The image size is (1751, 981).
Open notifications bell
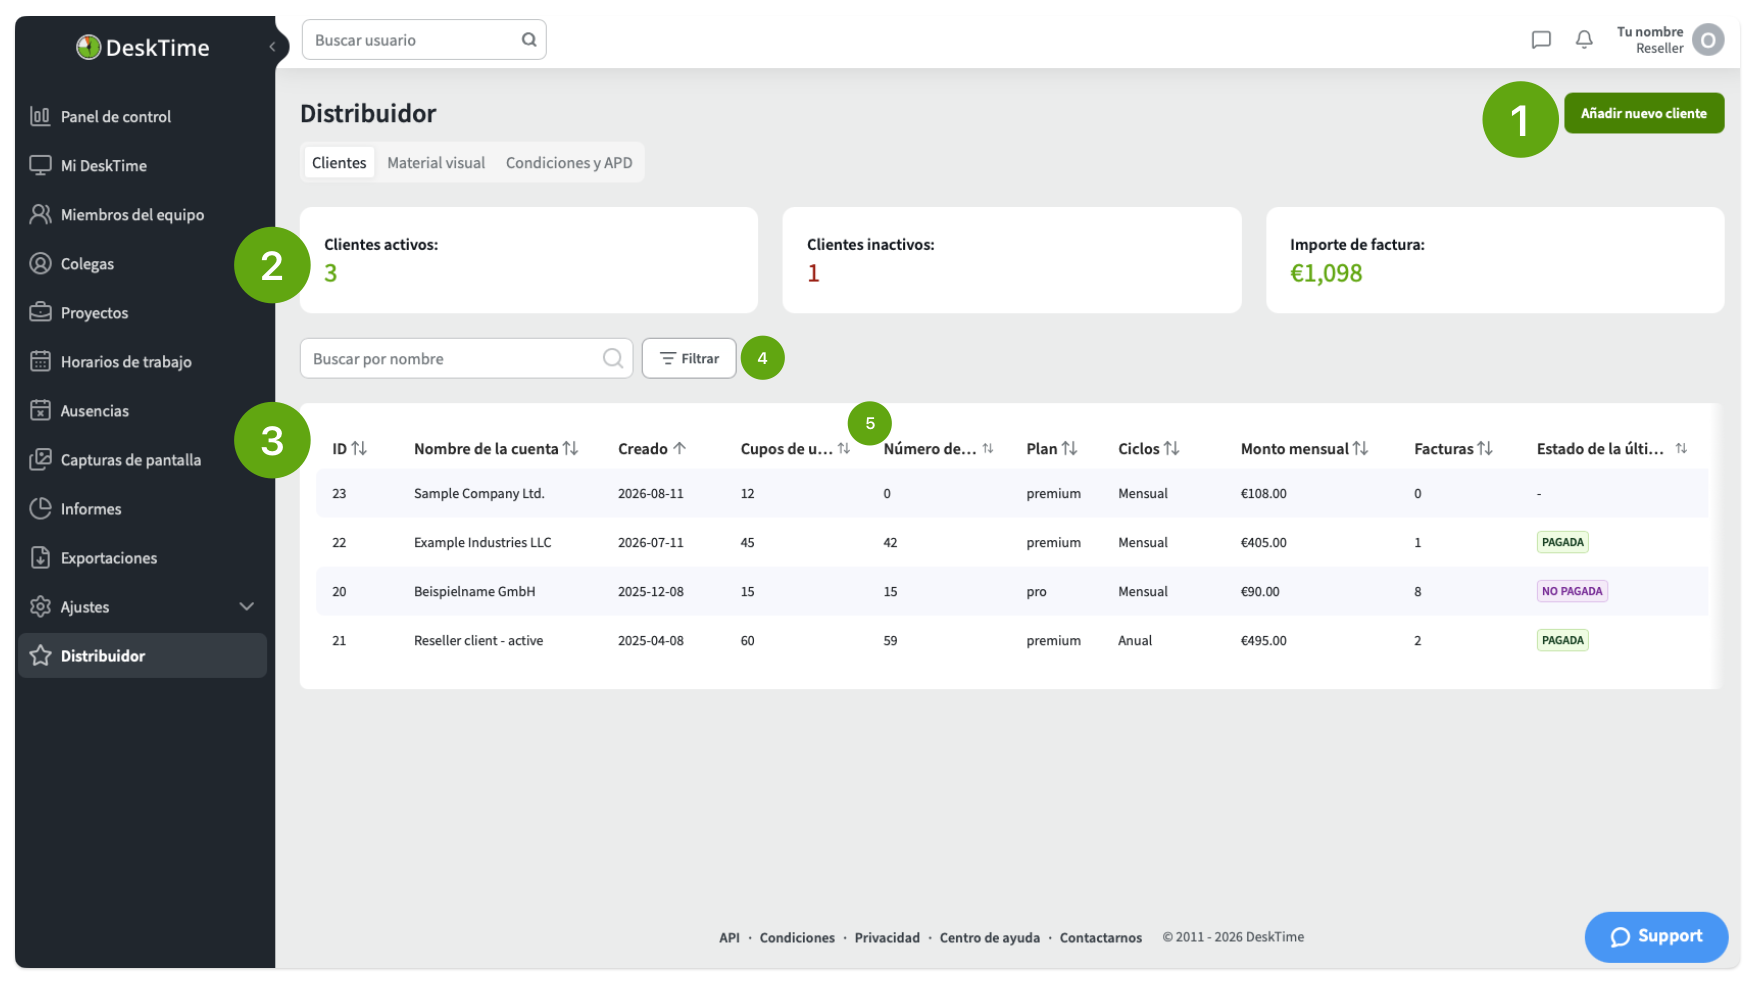coord(1584,40)
